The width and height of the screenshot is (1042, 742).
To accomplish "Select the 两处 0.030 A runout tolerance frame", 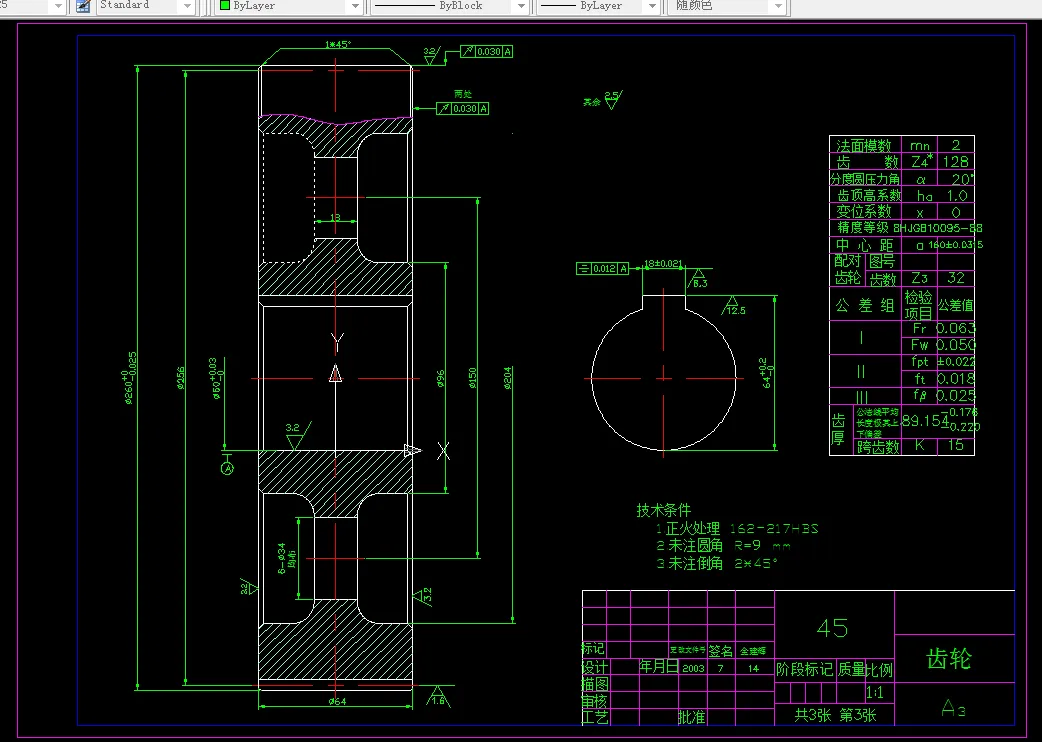I will point(463,108).
